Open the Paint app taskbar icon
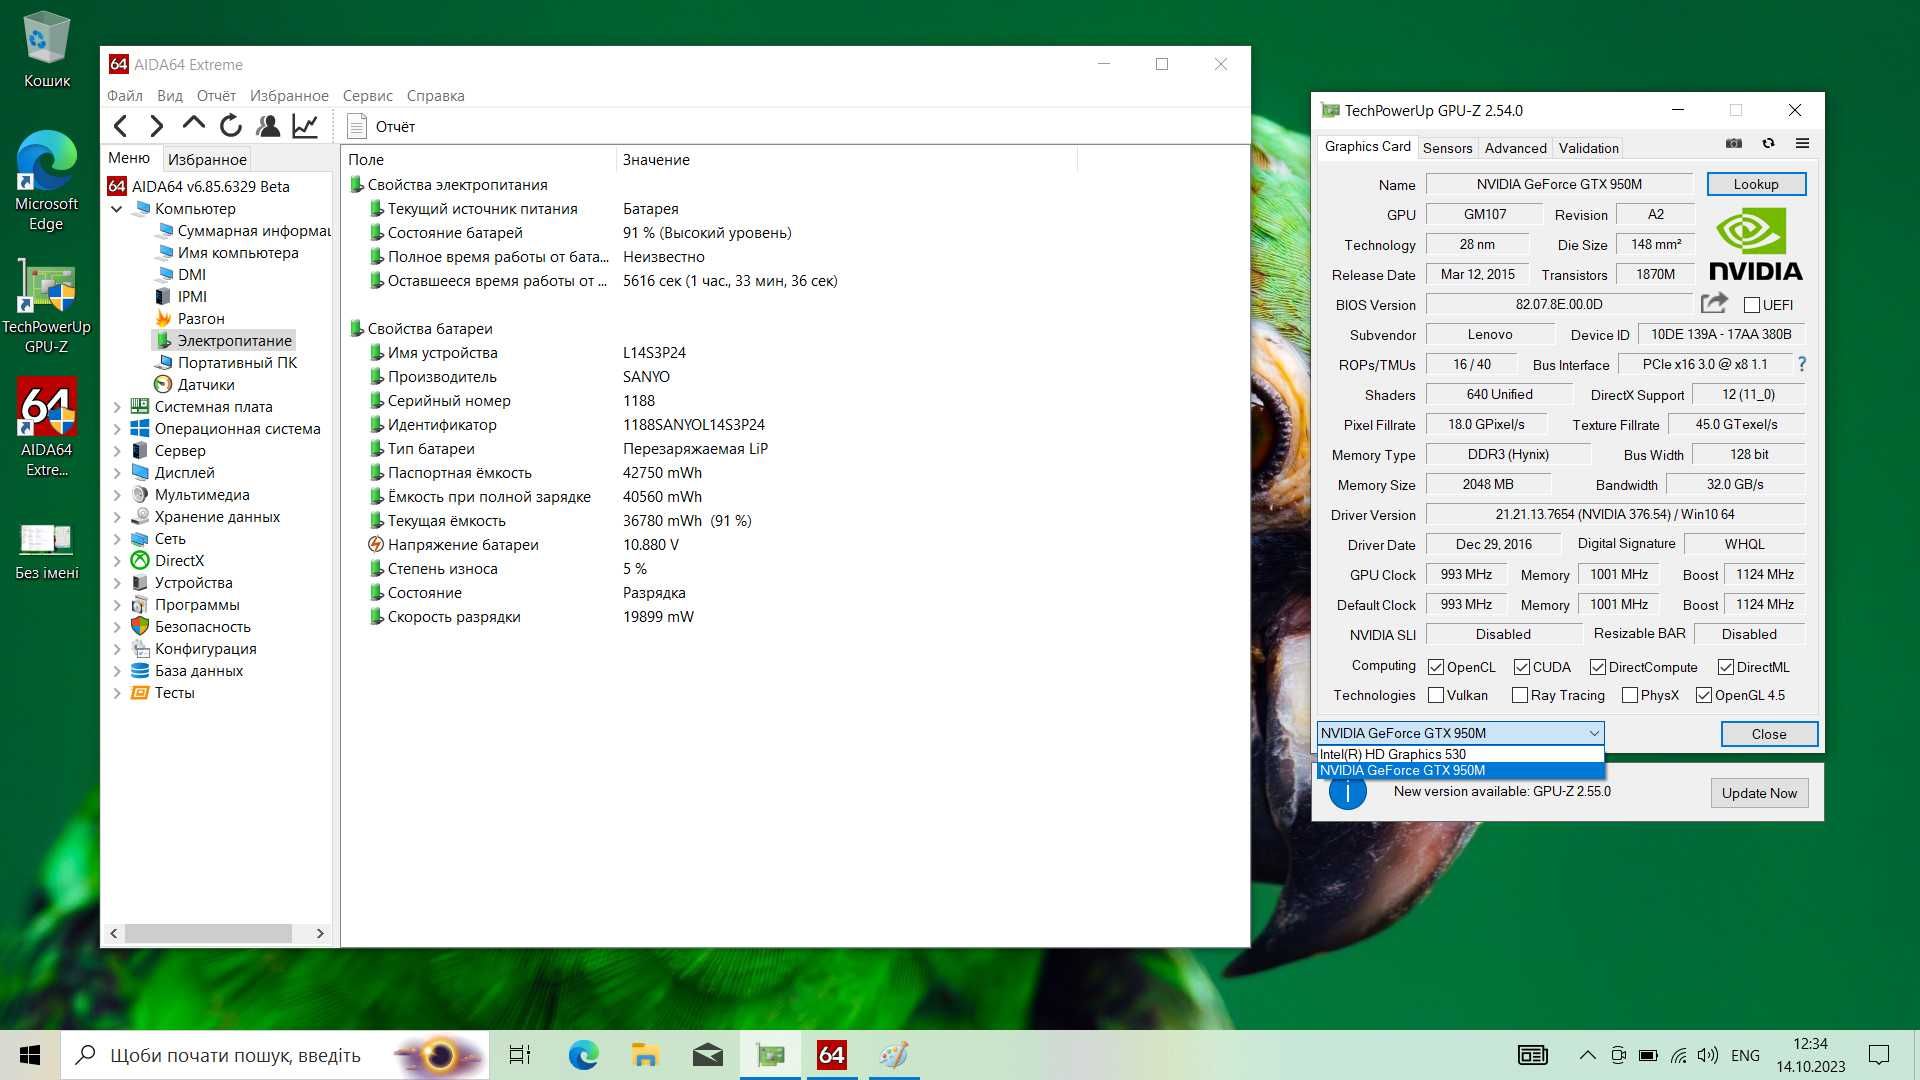Screen dimensions: 1920x1080 tap(894, 1055)
